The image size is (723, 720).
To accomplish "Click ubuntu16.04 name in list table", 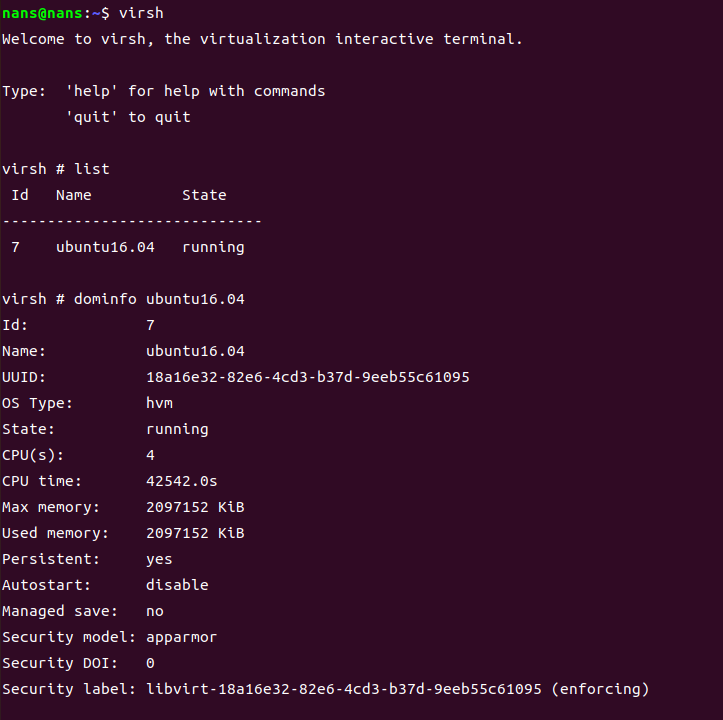I will click(x=105, y=247).
